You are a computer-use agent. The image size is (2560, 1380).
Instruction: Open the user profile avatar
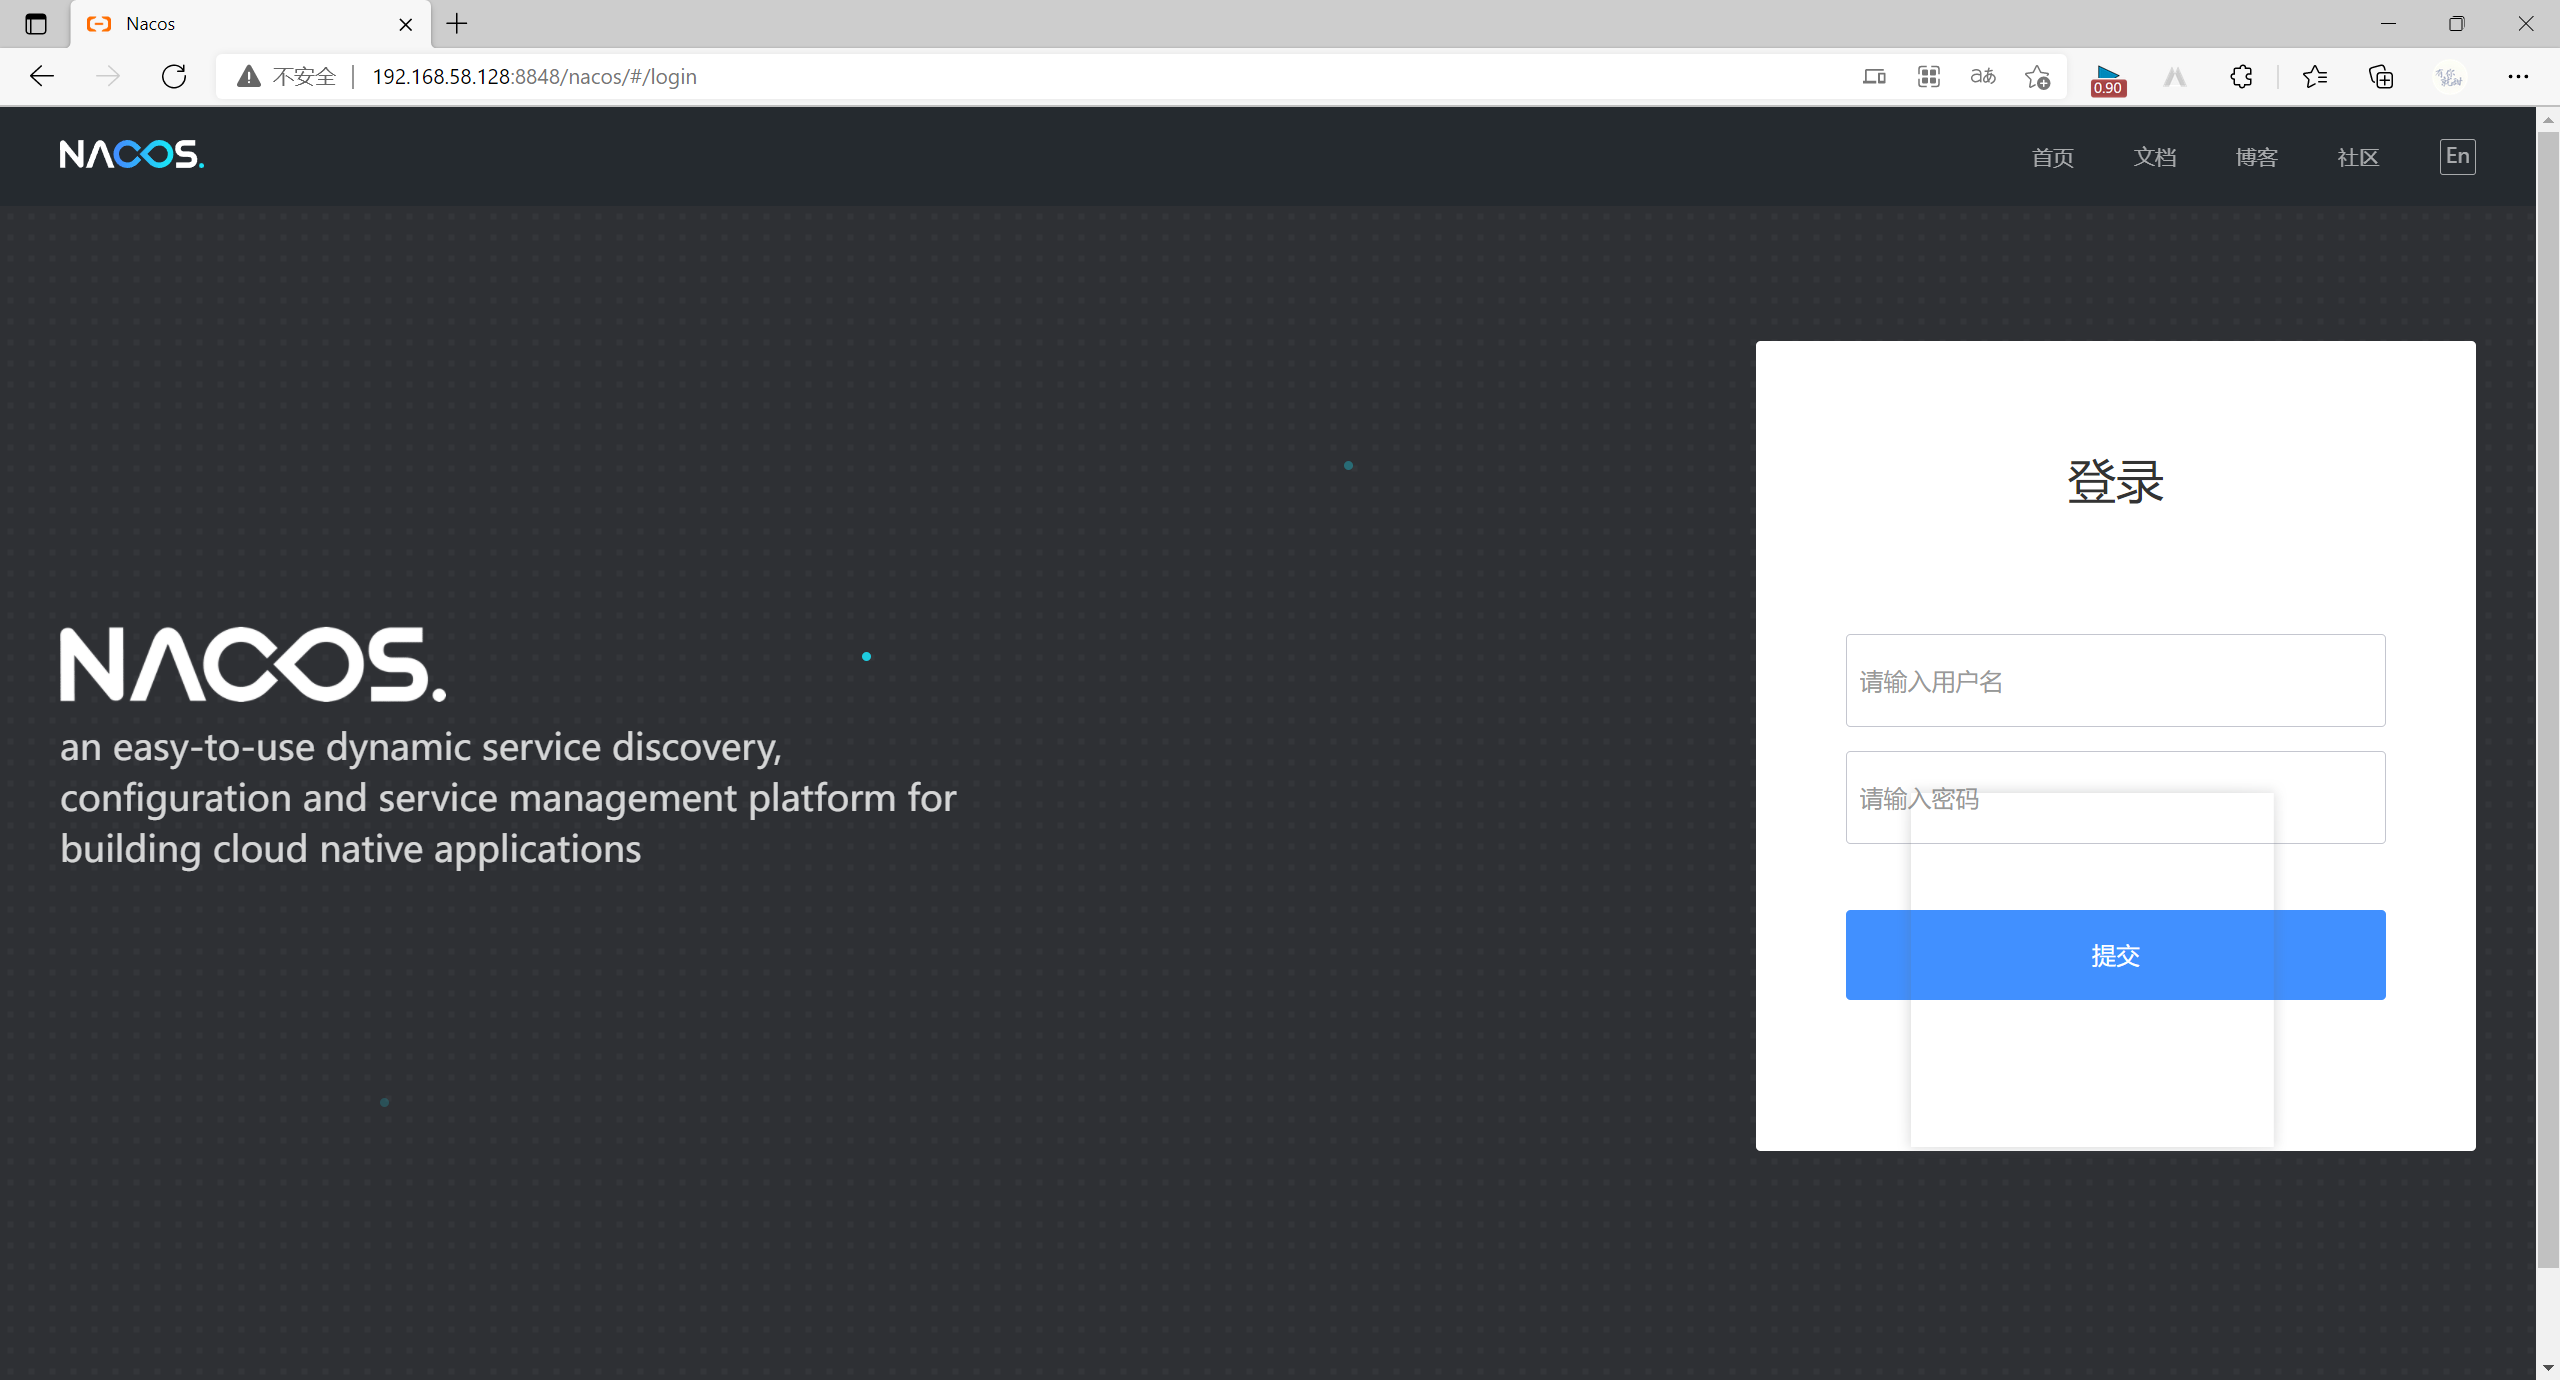pos(2449,76)
